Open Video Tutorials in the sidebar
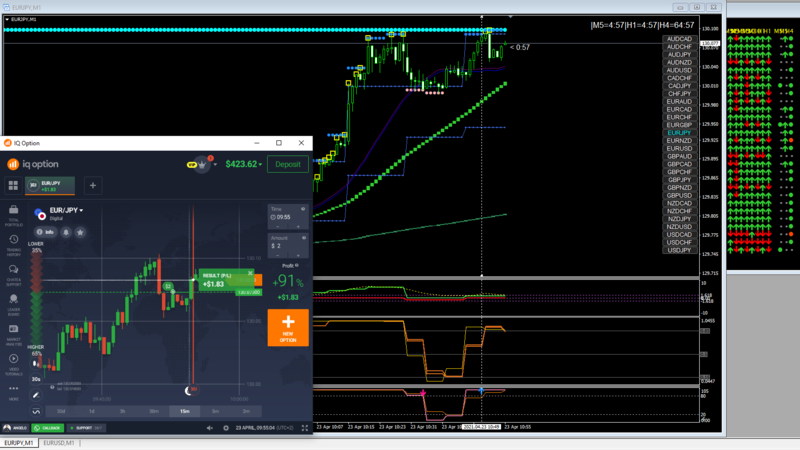 14,364
